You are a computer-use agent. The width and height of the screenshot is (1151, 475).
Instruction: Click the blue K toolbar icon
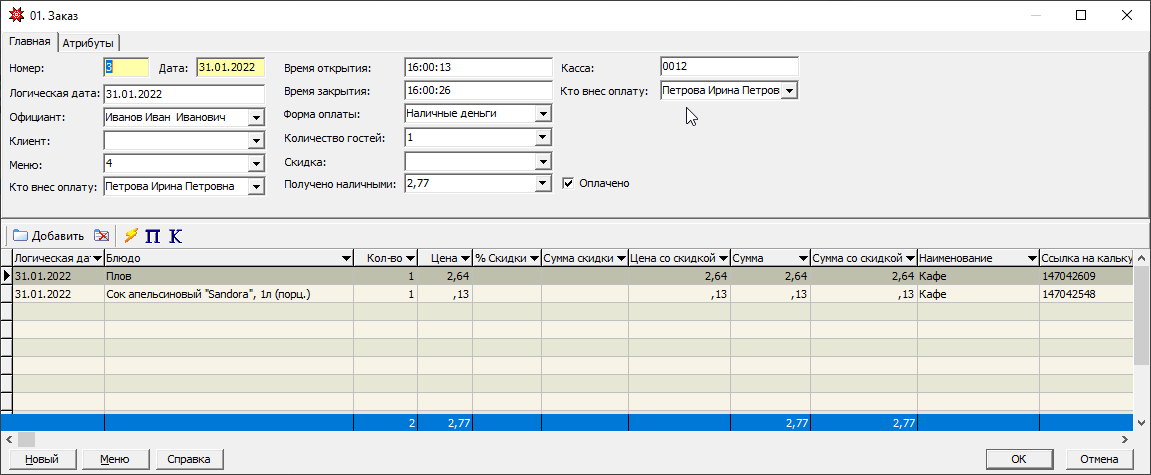[x=176, y=236]
